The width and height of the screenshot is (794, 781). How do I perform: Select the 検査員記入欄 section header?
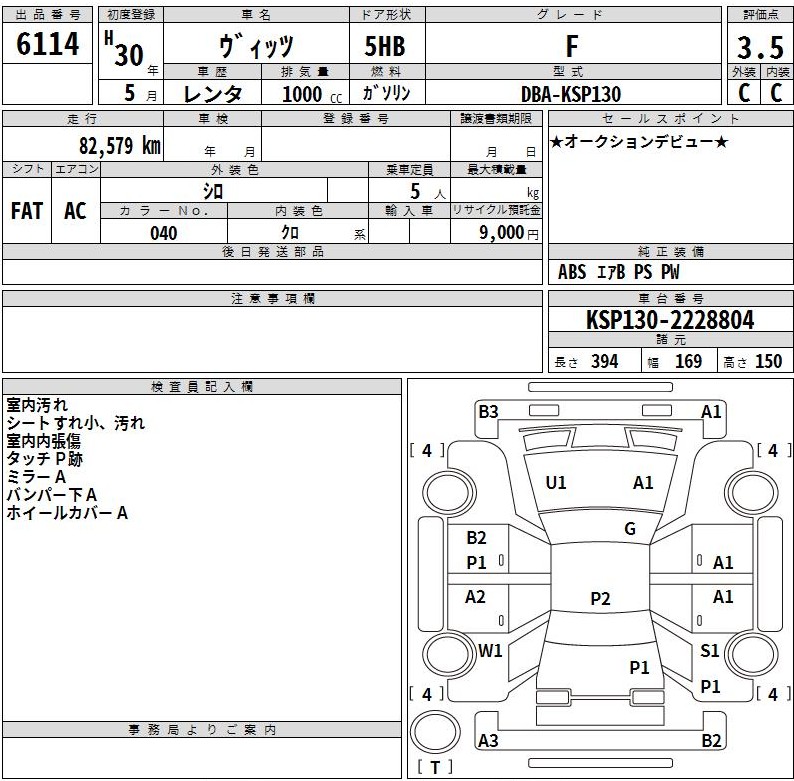coord(202,386)
